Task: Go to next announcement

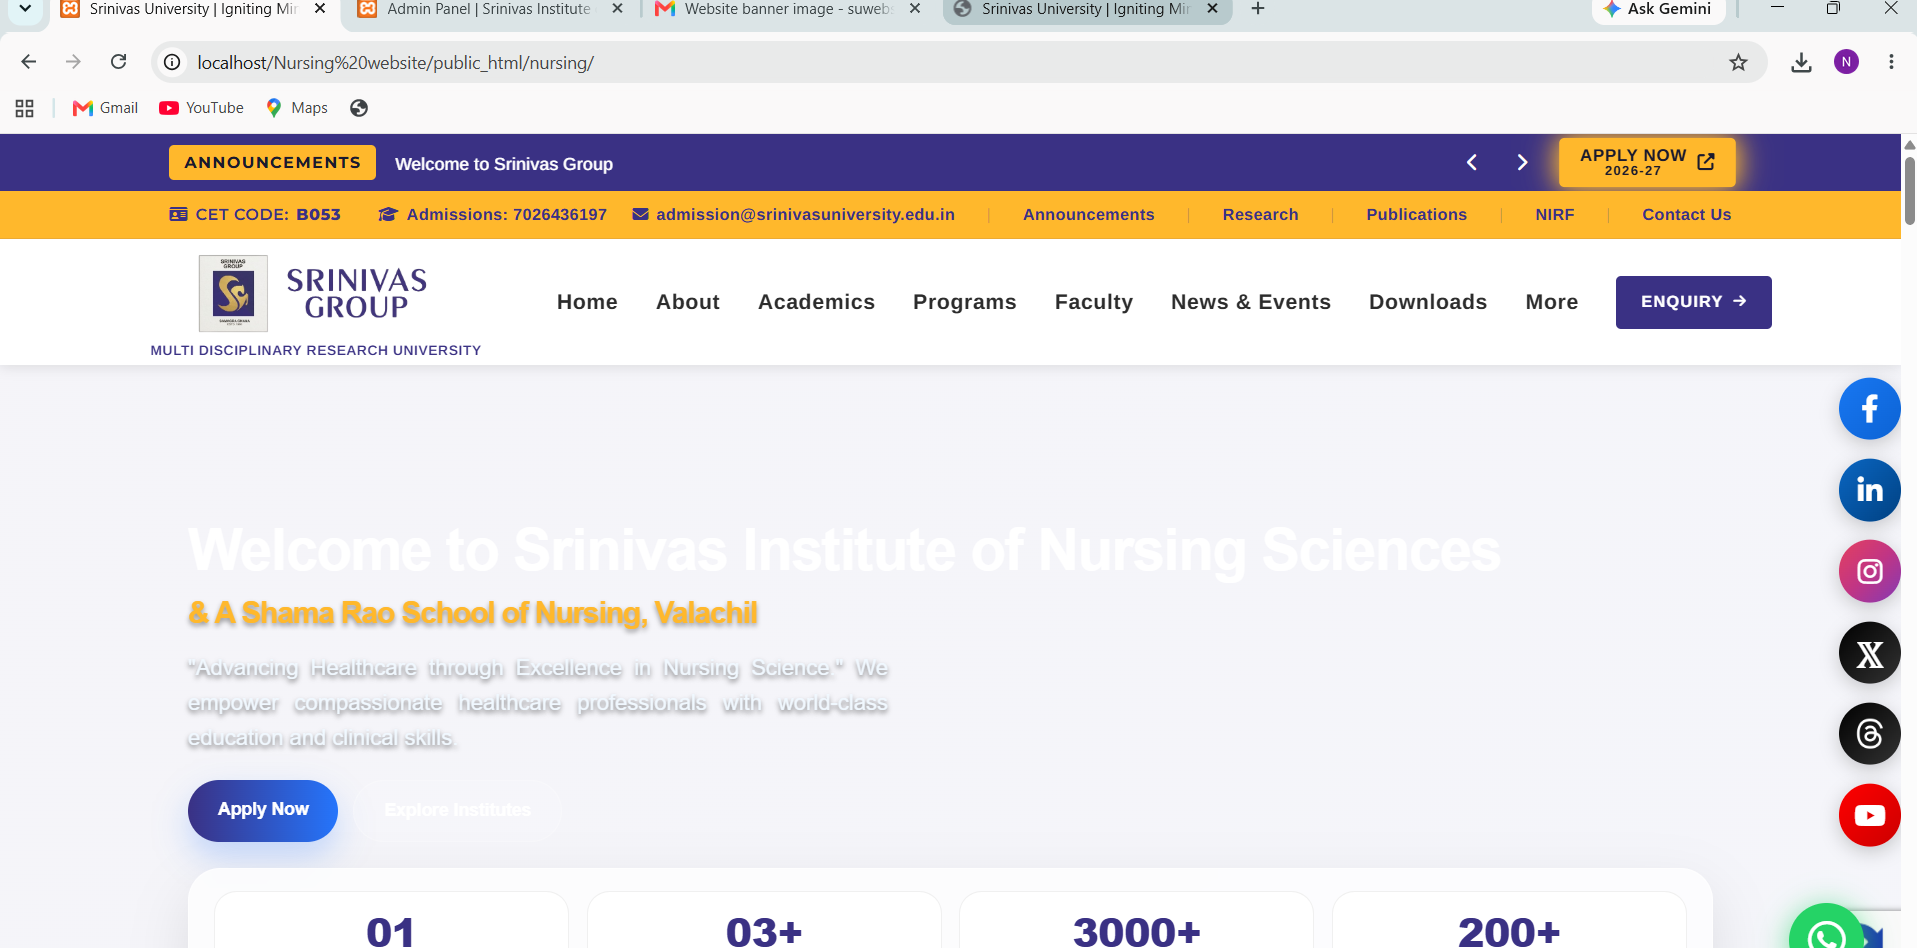Action: tap(1522, 162)
